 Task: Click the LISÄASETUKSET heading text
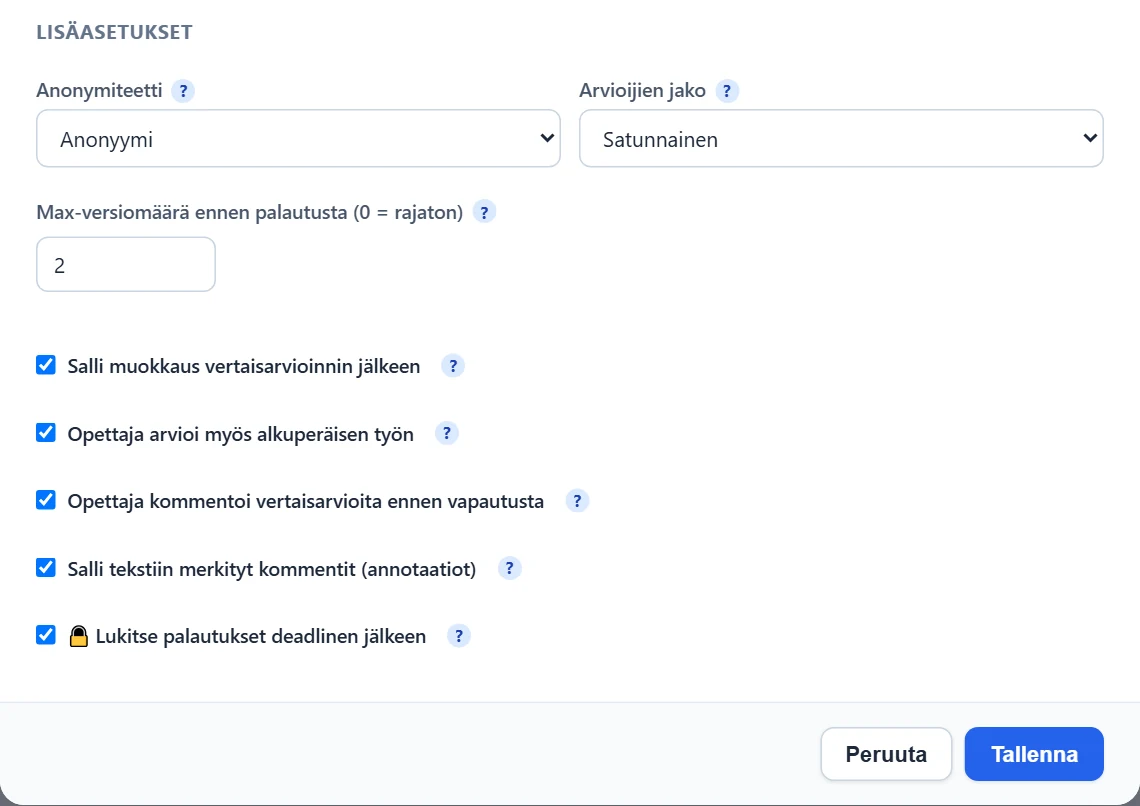114,32
